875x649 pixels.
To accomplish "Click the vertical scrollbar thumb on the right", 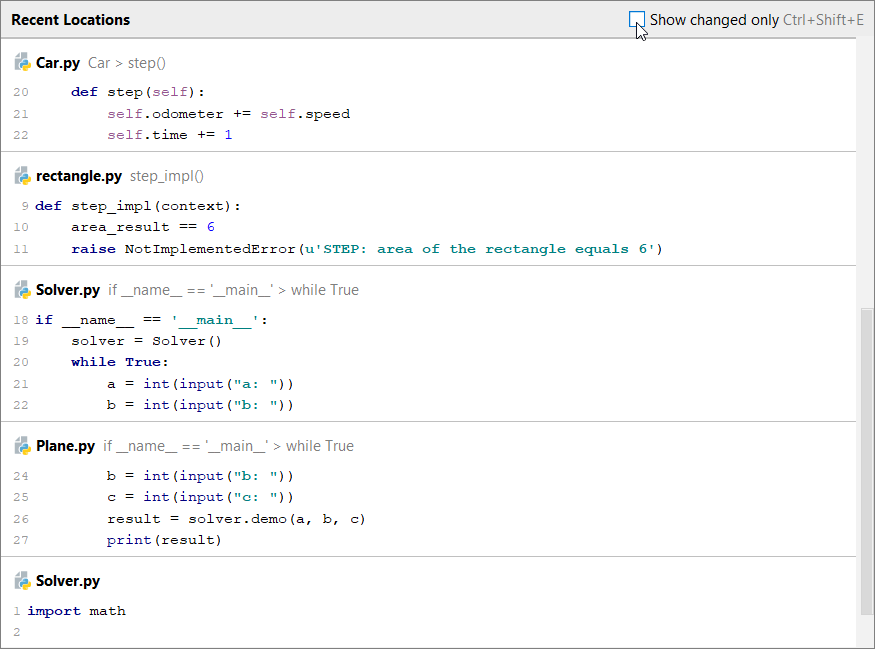I will click(x=866, y=460).
